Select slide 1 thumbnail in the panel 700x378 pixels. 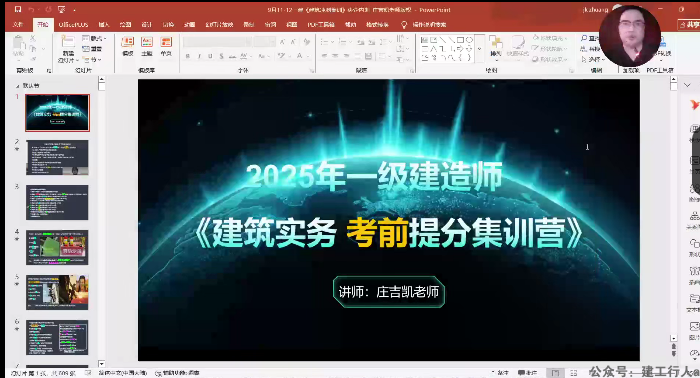pos(57,112)
